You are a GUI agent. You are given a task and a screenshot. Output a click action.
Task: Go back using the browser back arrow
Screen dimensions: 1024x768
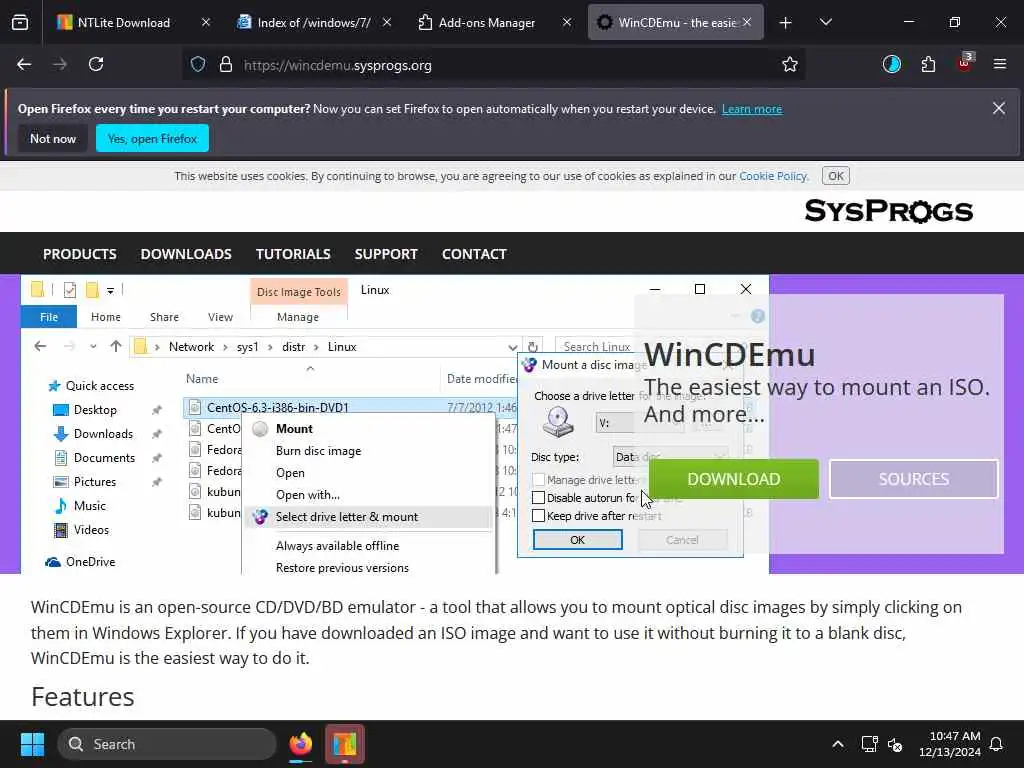pos(24,65)
